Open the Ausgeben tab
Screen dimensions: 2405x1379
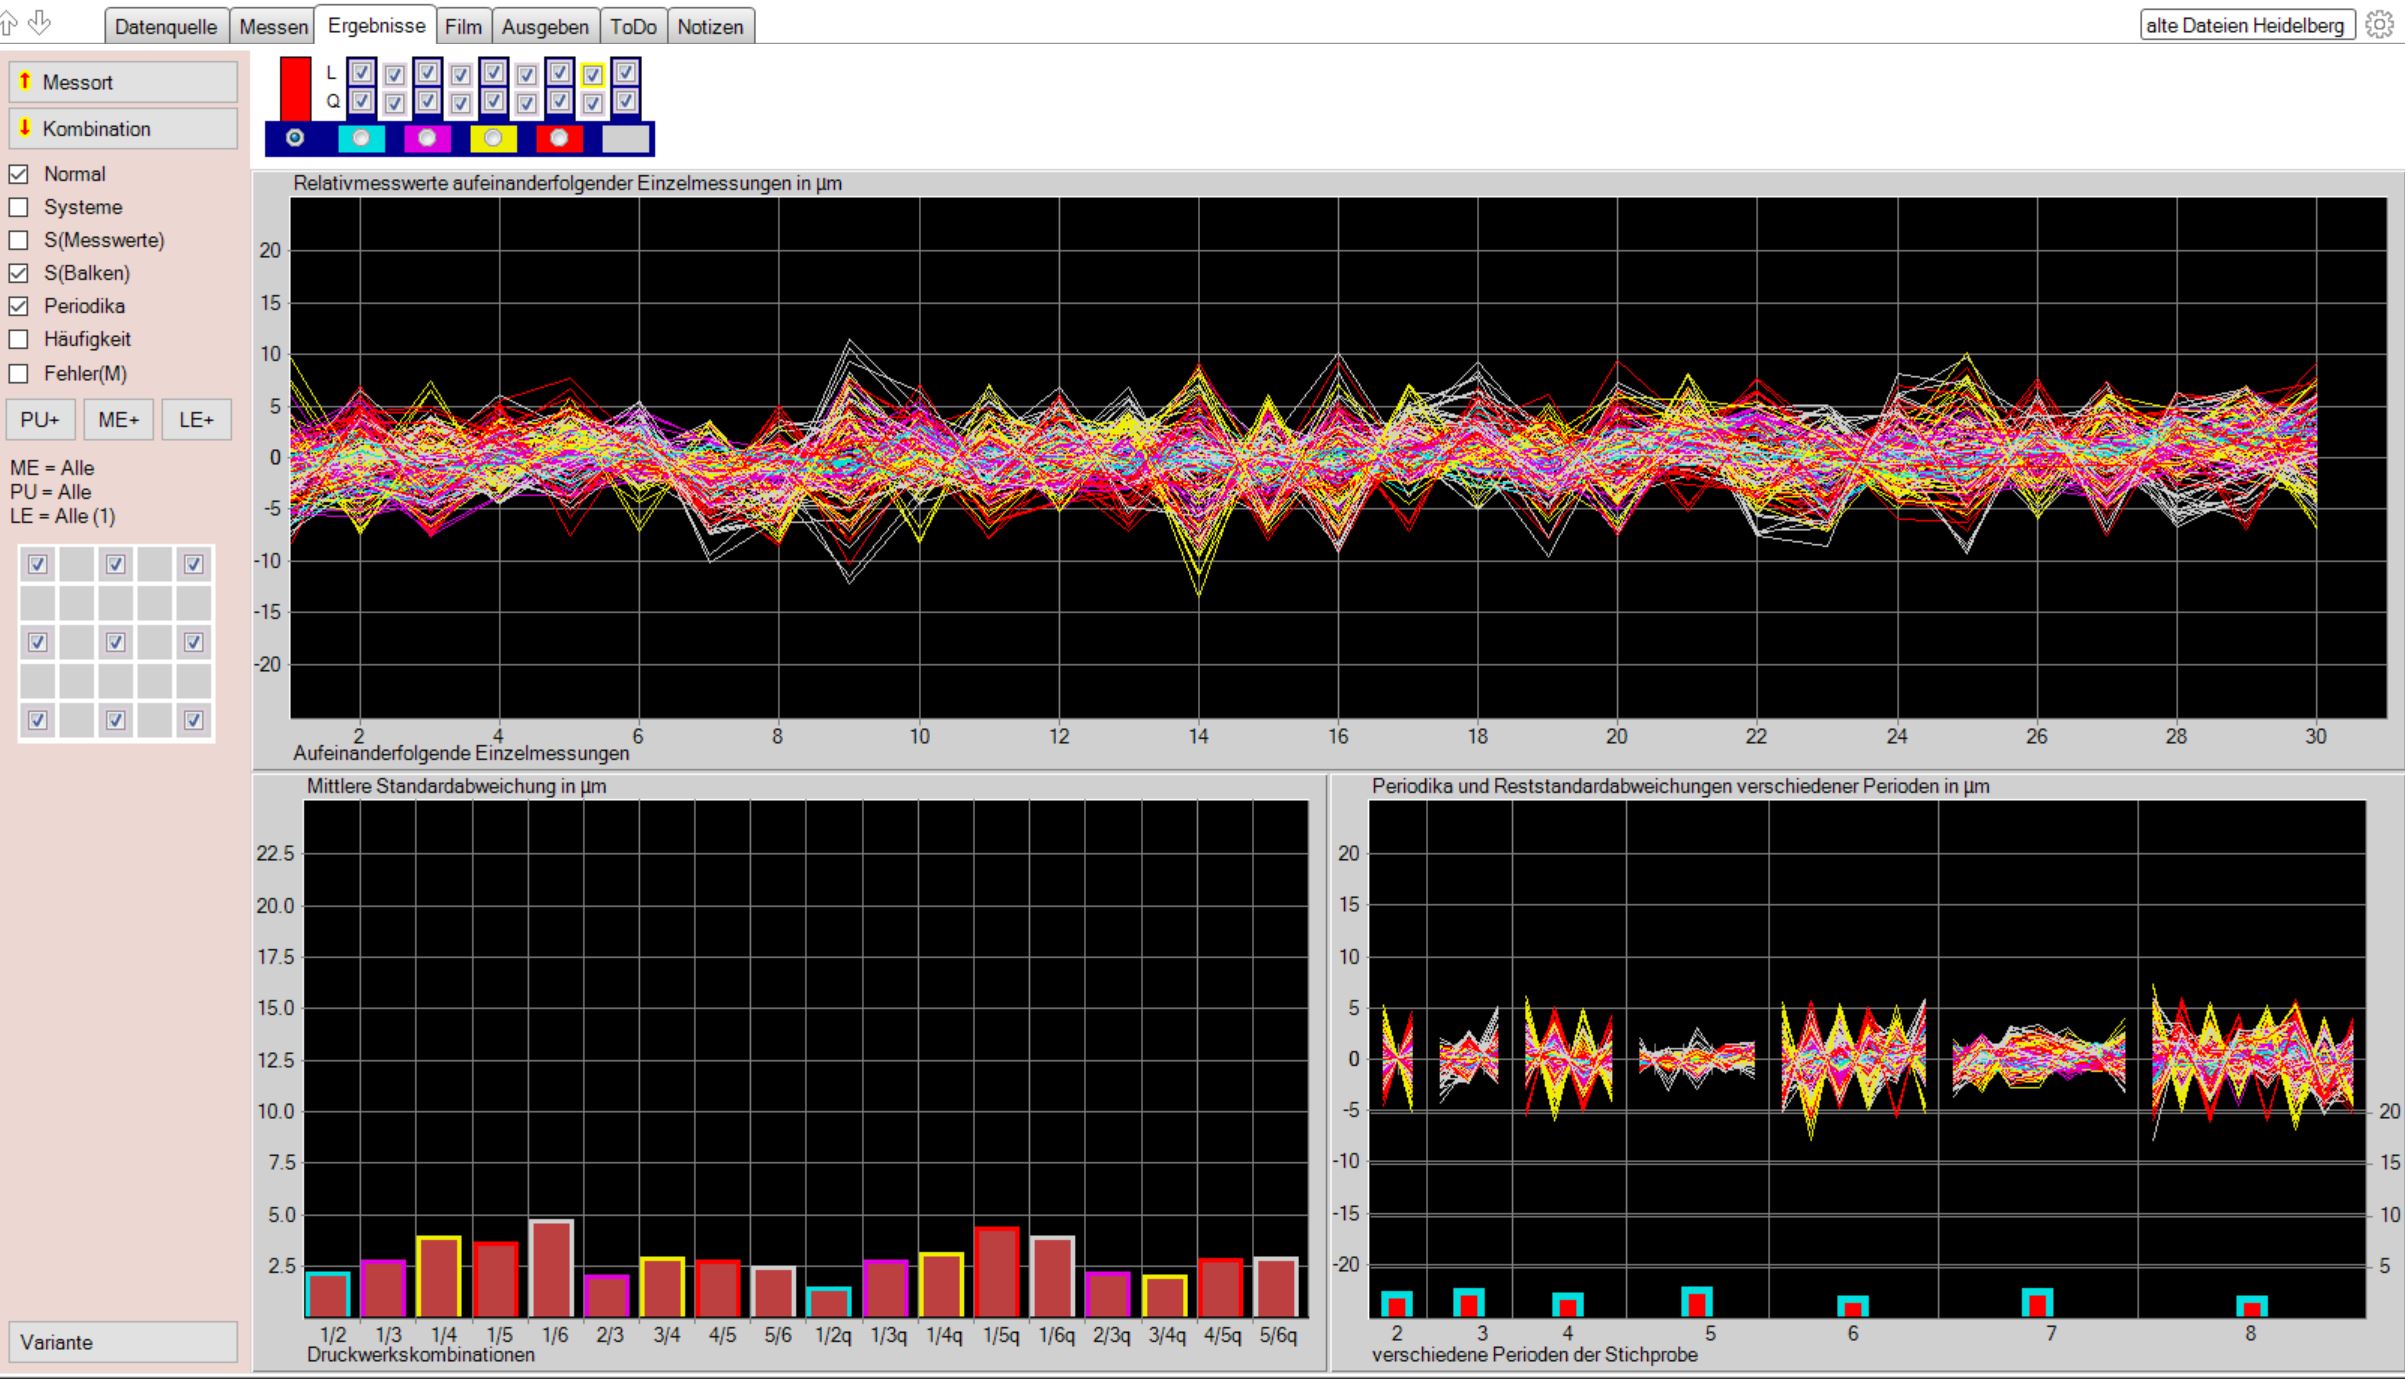click(x=545, y=27)
